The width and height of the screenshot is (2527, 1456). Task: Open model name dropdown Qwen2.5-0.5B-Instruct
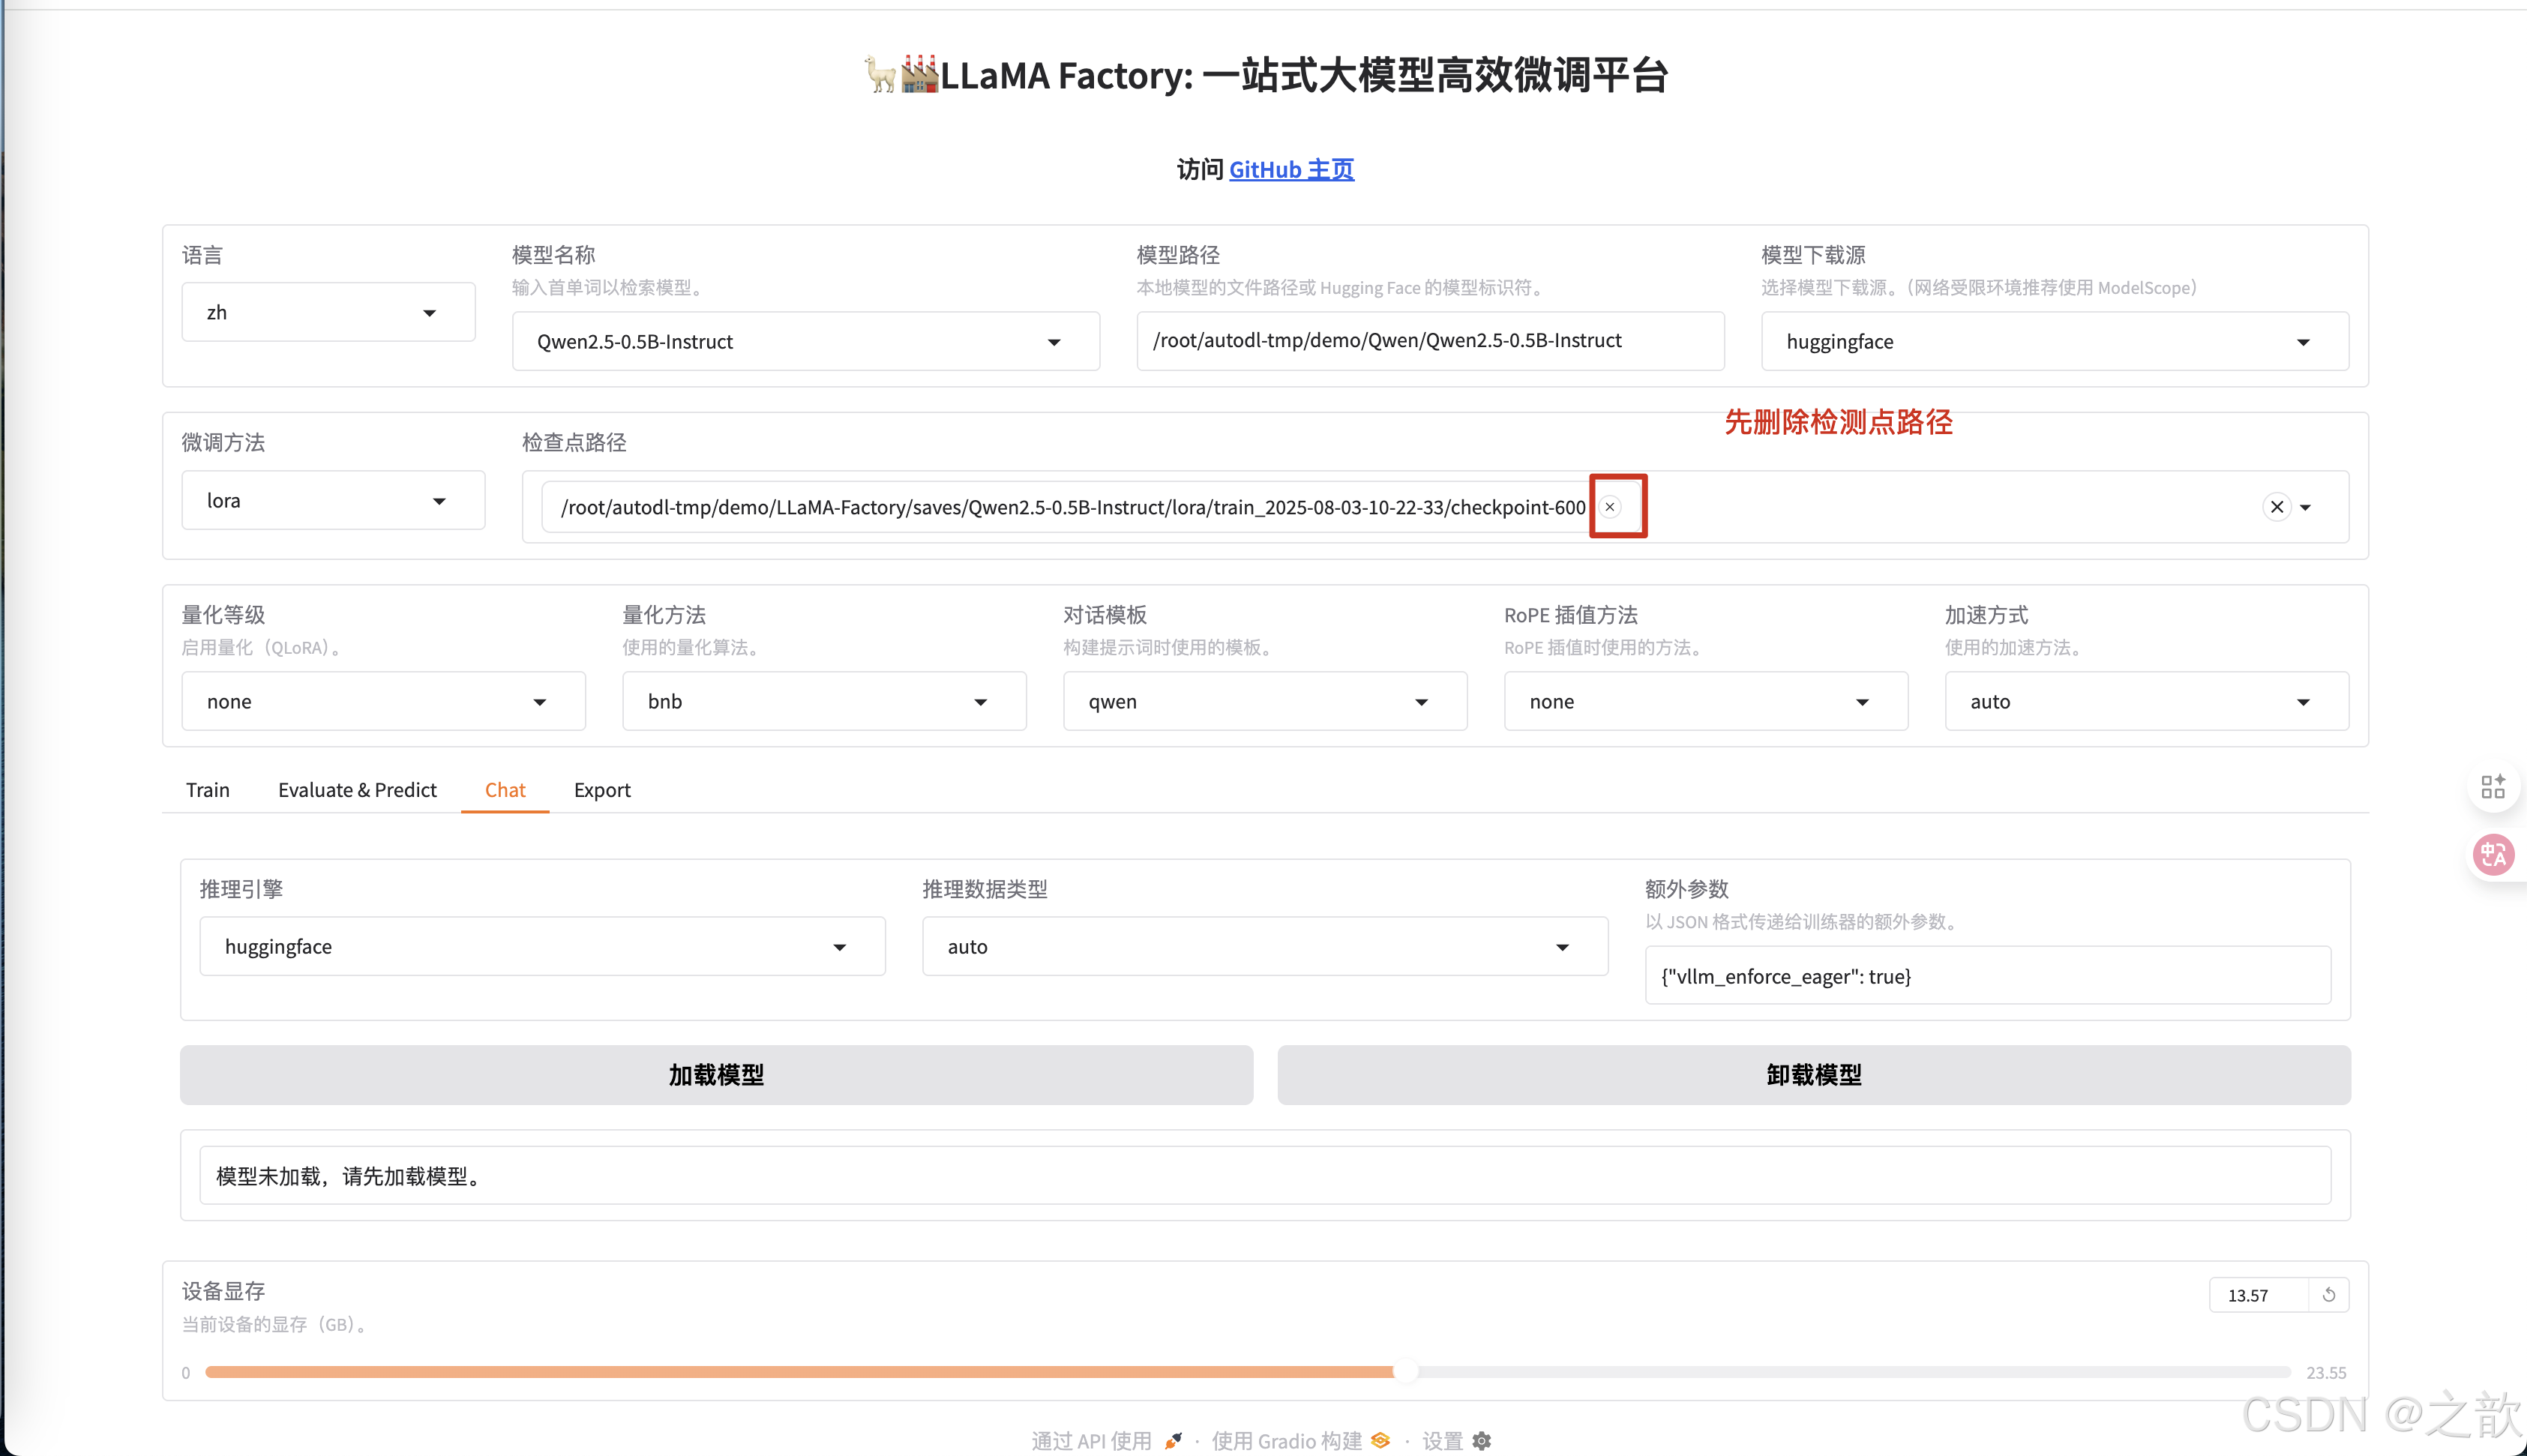coord(806,341)
